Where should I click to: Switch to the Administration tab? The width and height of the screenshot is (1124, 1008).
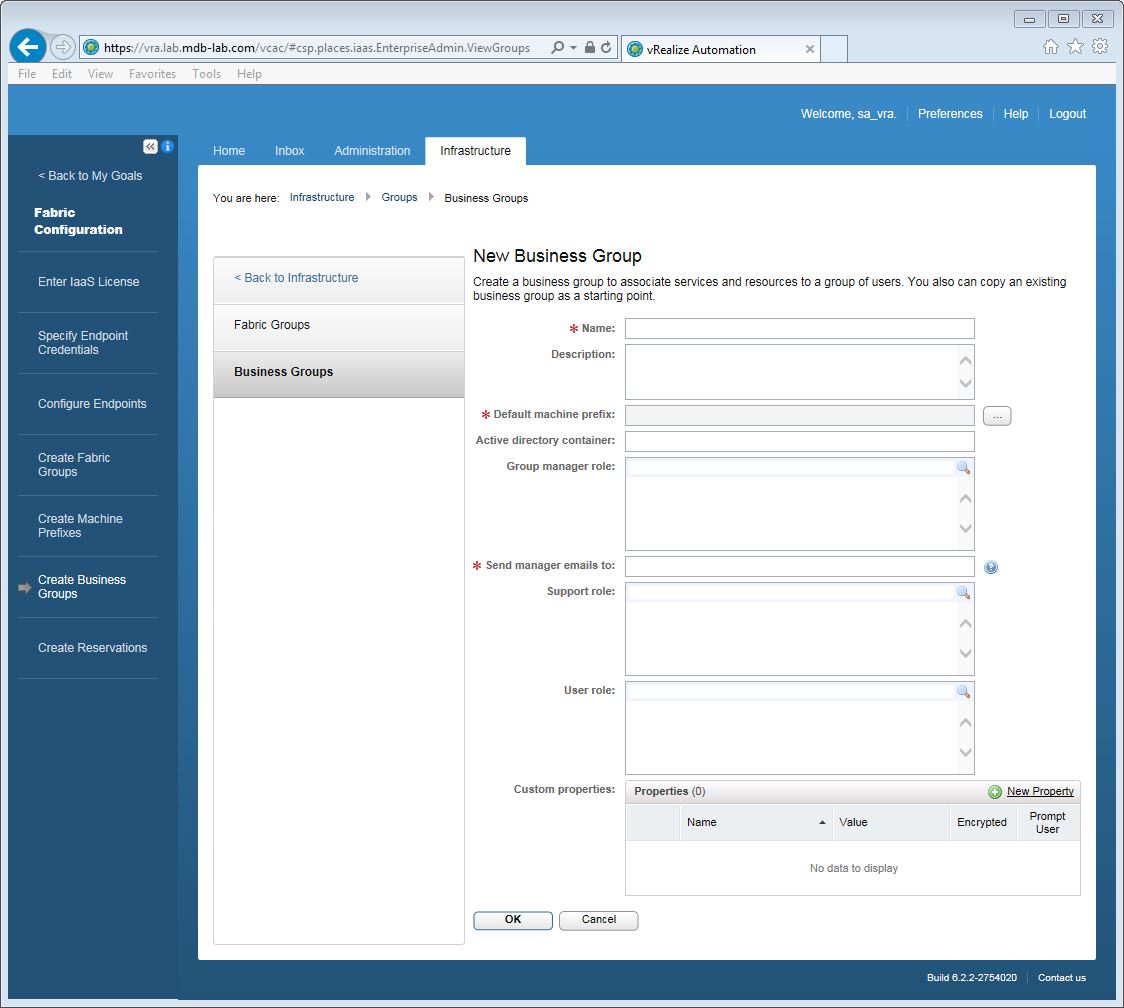372,151
